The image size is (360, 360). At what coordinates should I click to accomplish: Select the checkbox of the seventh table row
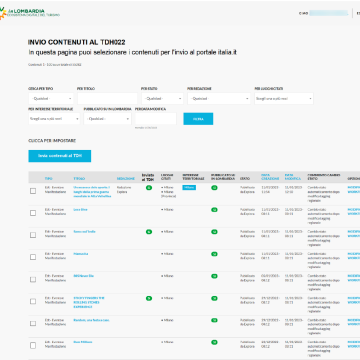[x=33, y=323]
